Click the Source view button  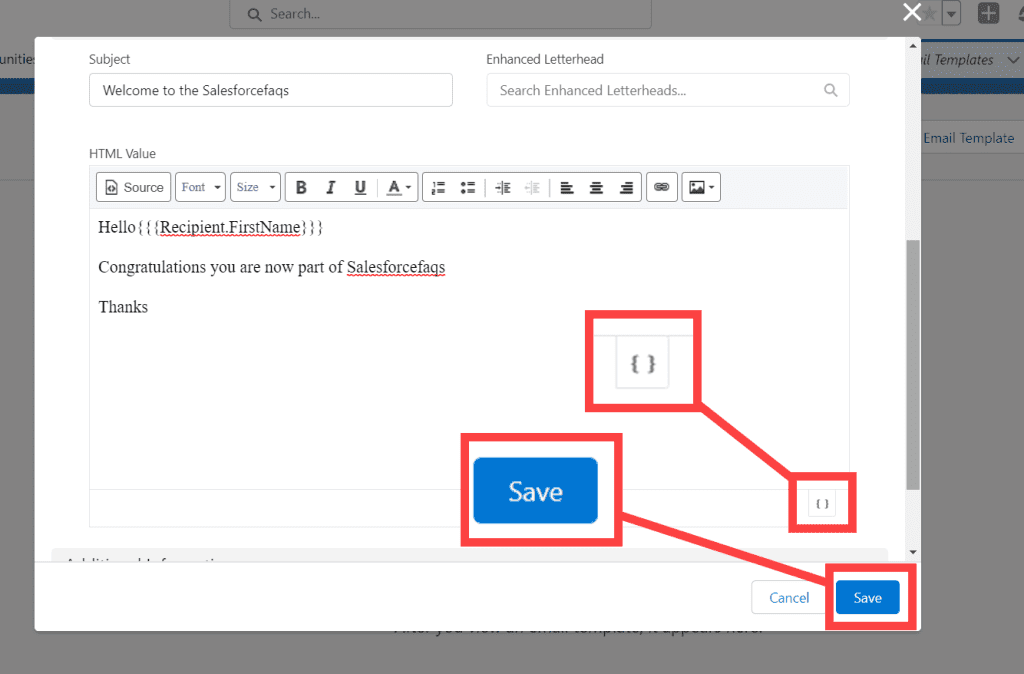(133, 187)
